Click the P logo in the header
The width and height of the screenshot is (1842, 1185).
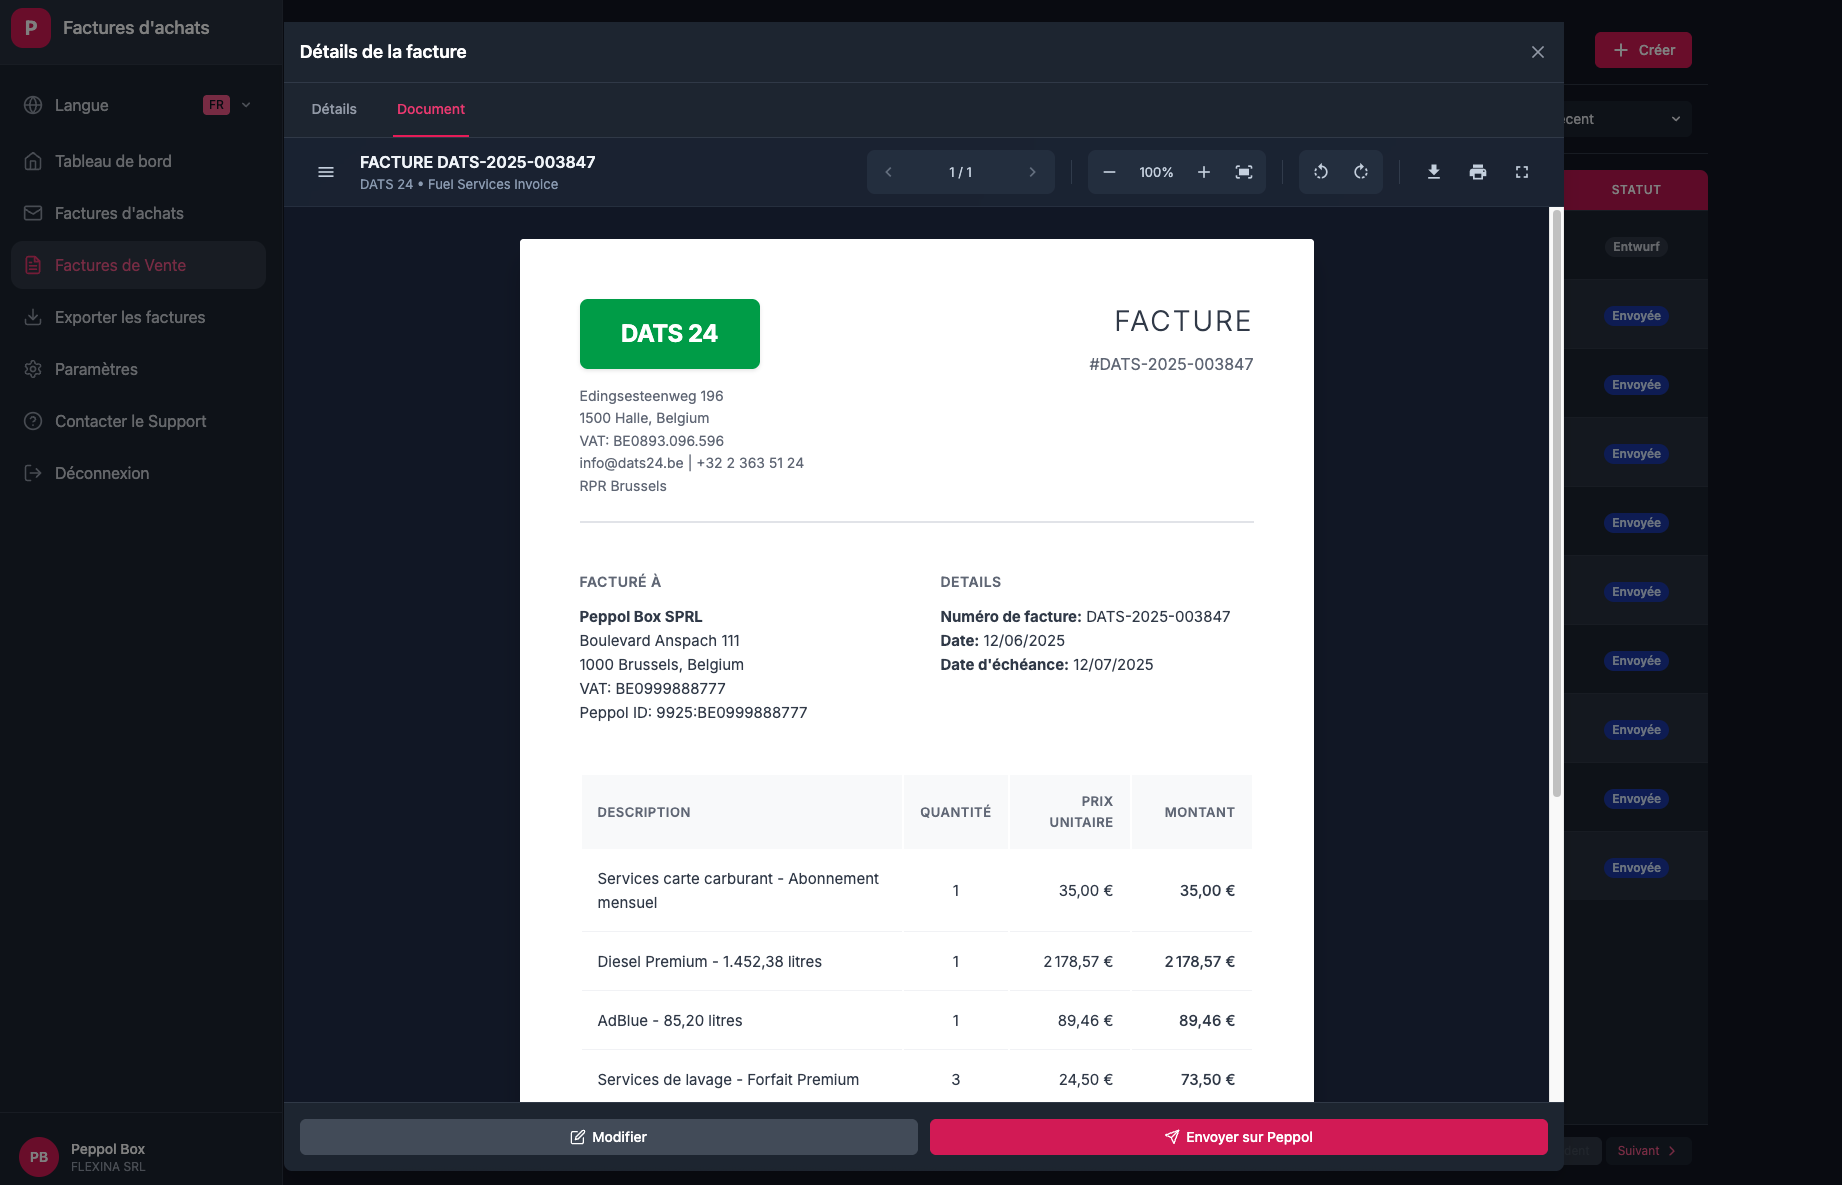pos(31,28)
